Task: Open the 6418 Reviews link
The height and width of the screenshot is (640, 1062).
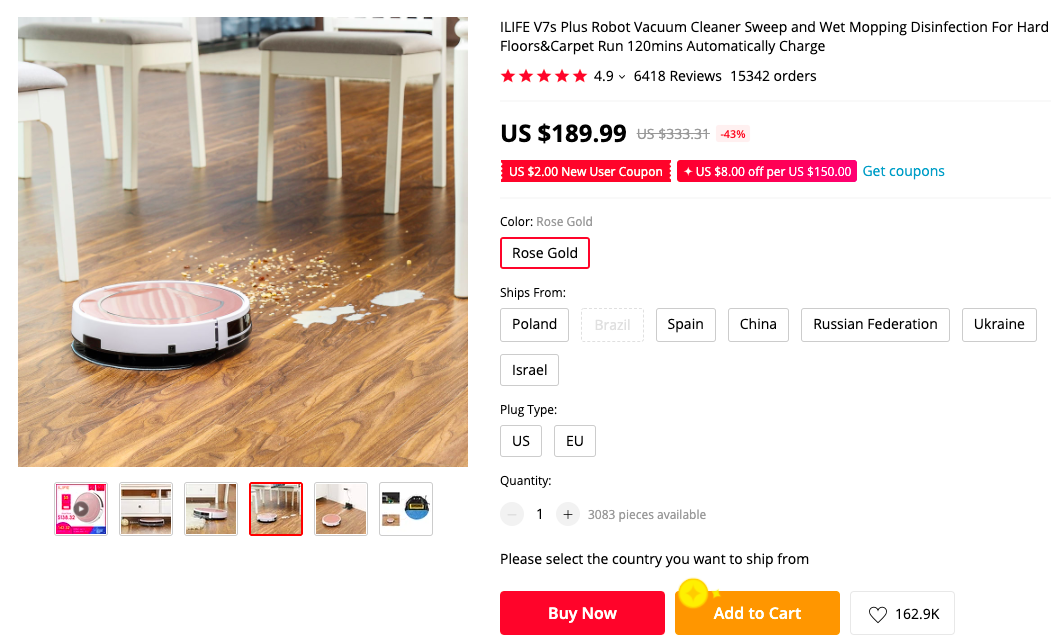Action: click(677, 76)
